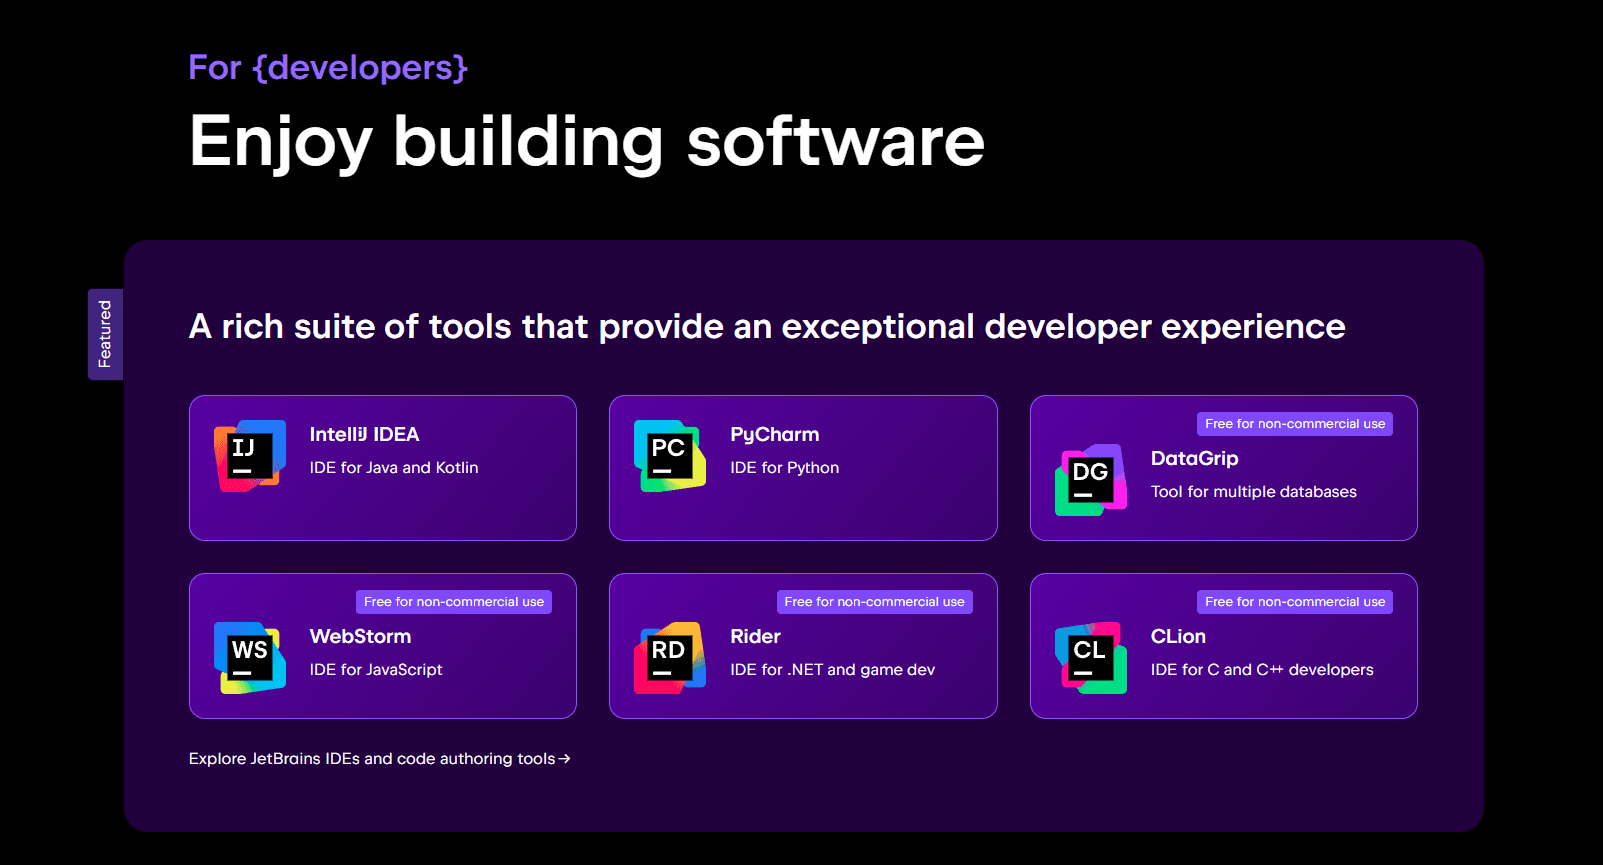This screenshot has height=865, width=1603.
Task: Click the "For {developers}" purple heading
Action: pyautogui.click(x=328, y=67)
